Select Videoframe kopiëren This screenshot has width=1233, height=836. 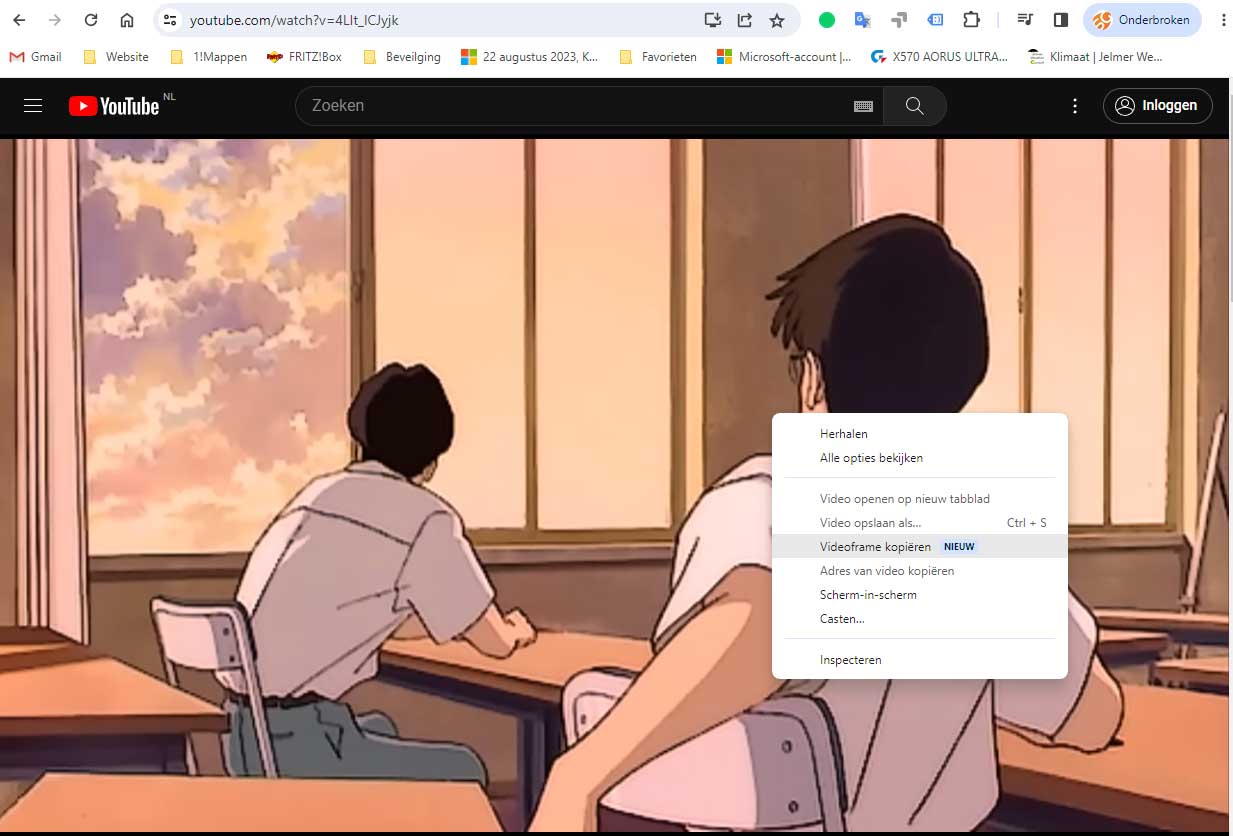[x=920, y=547]
